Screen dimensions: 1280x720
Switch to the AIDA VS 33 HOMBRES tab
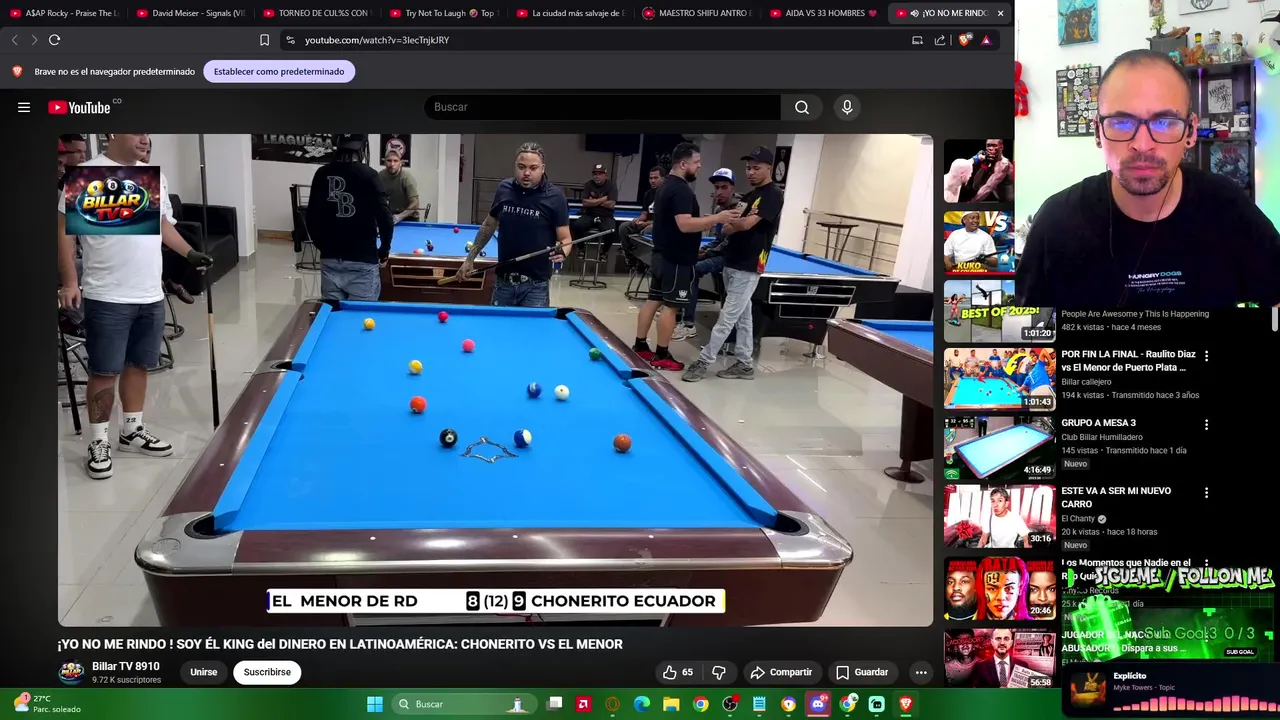tap(824, 13)
